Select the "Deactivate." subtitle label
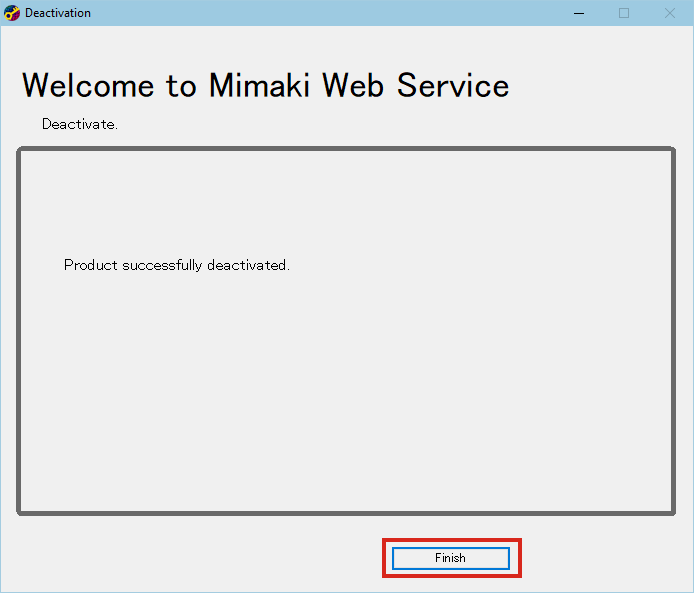Screen dimensions: 694x593 coord(80,125)
